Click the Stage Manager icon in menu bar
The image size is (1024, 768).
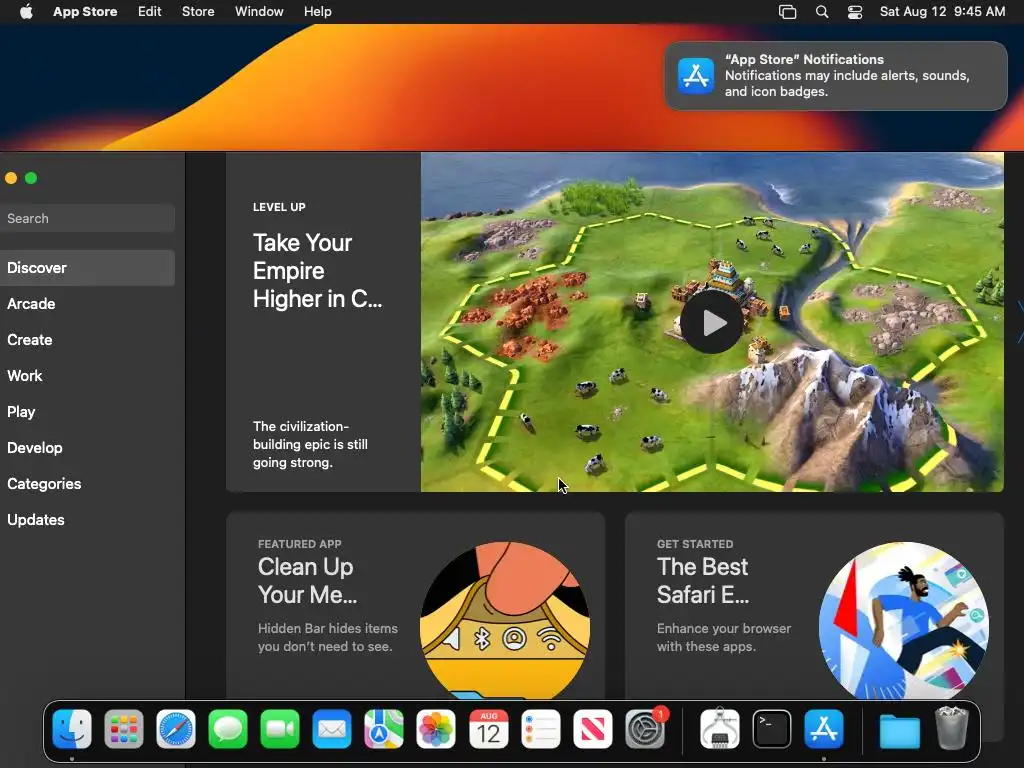(x=788, y=12)
